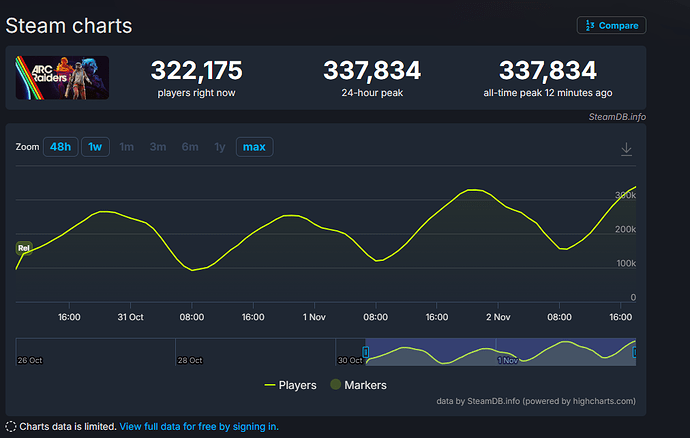Click 26 Oct in the navigator timeline

click(29, 360)
